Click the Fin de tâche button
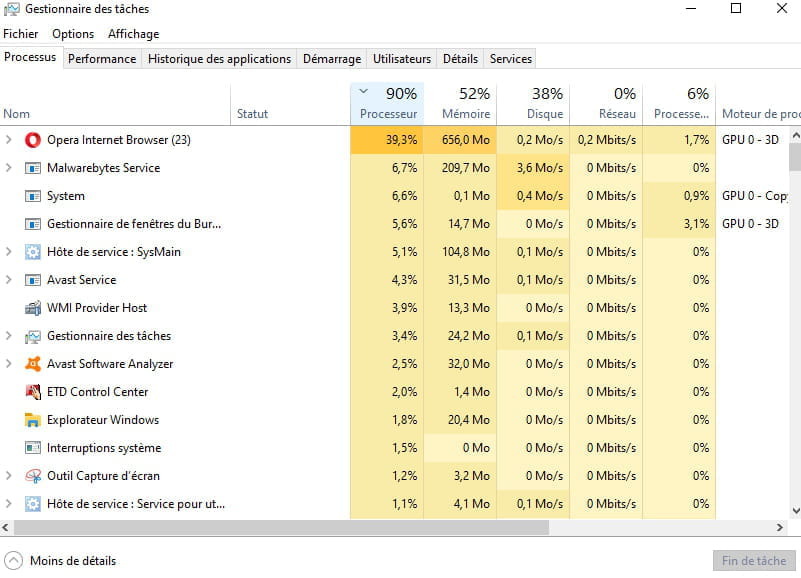Viewport: 801px width, 578px height. coord(754,561)
